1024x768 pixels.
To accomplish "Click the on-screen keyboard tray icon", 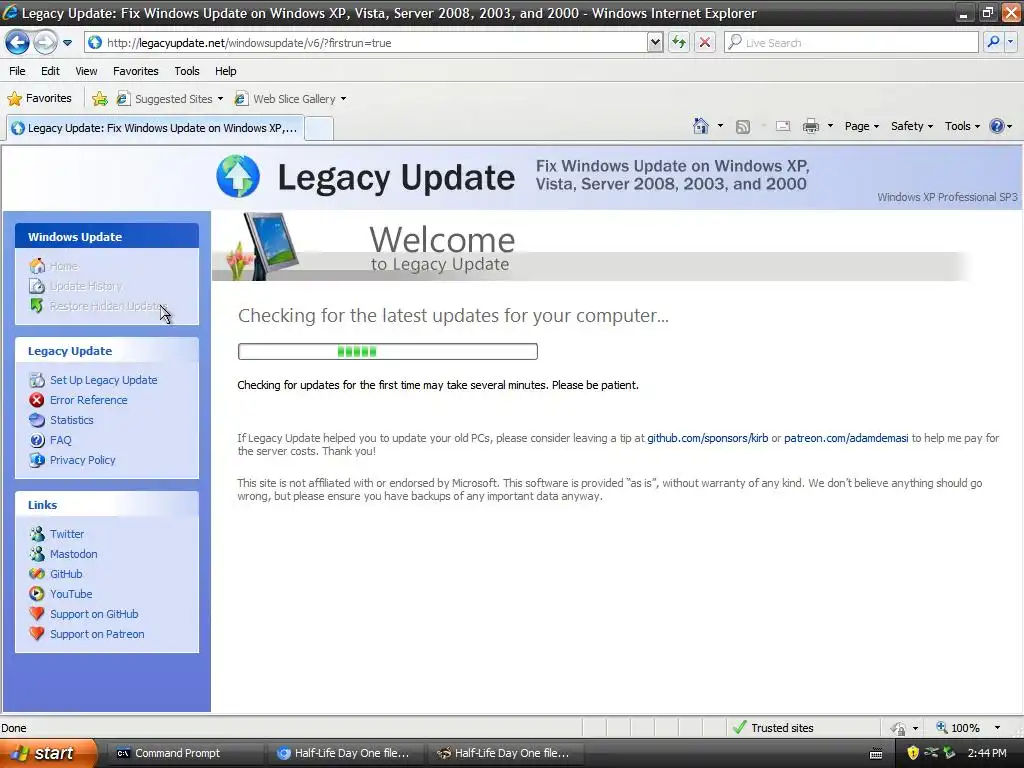I will [876, 754].
